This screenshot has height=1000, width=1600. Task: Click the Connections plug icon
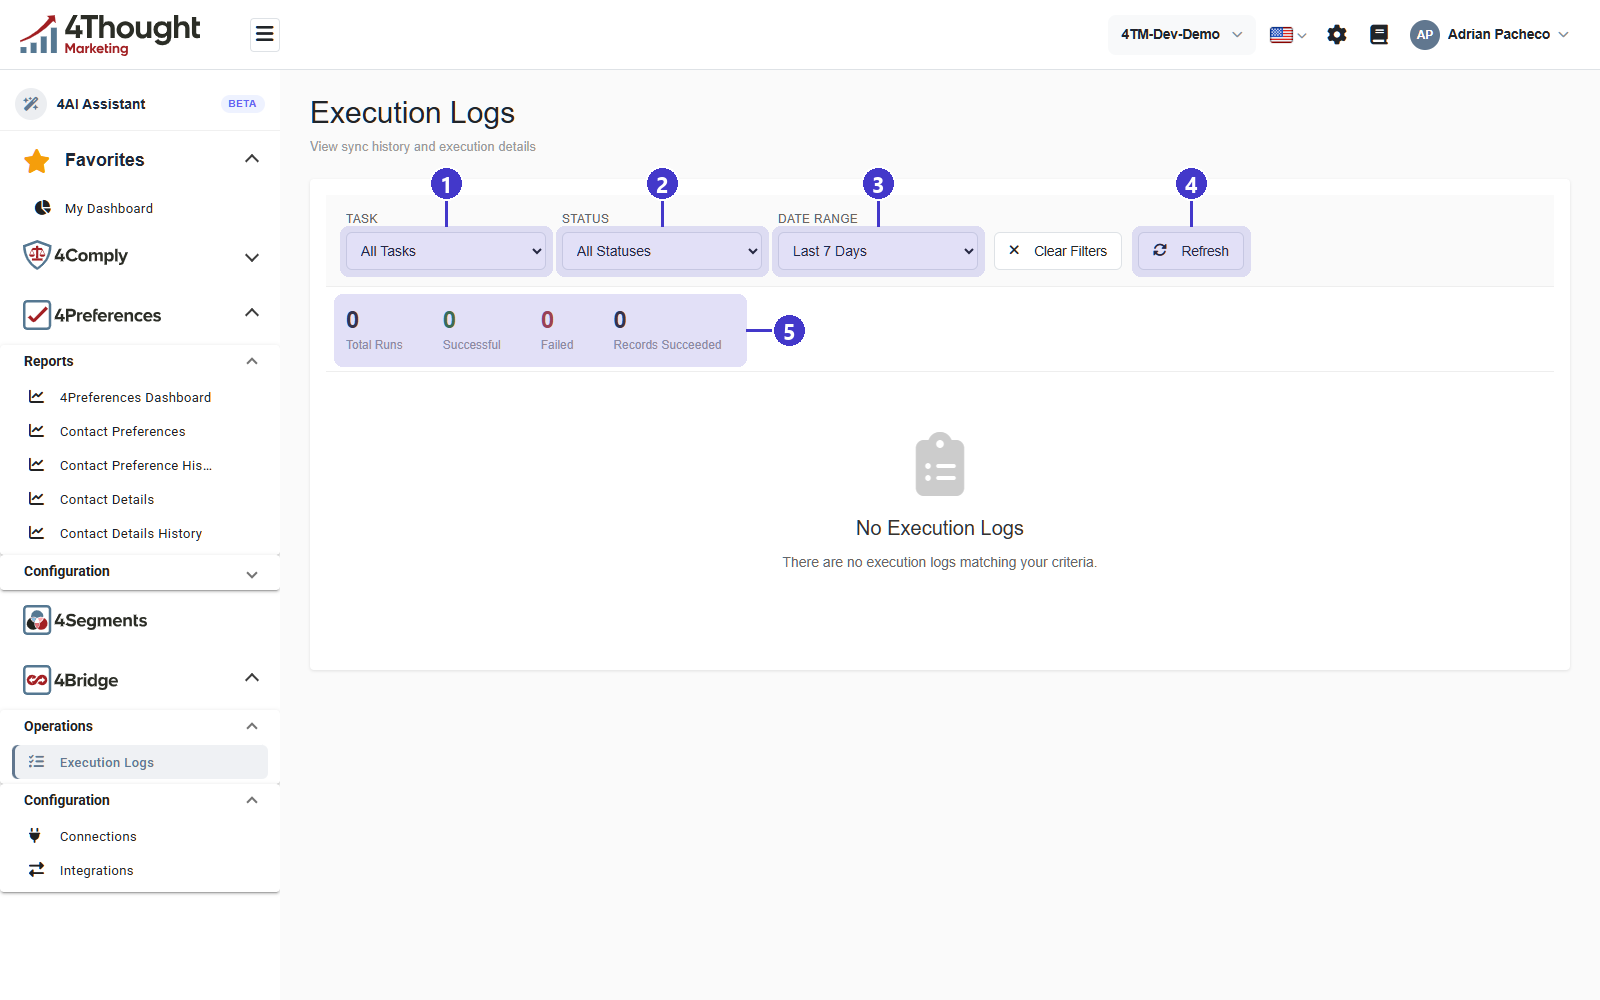tap(35, 836)
